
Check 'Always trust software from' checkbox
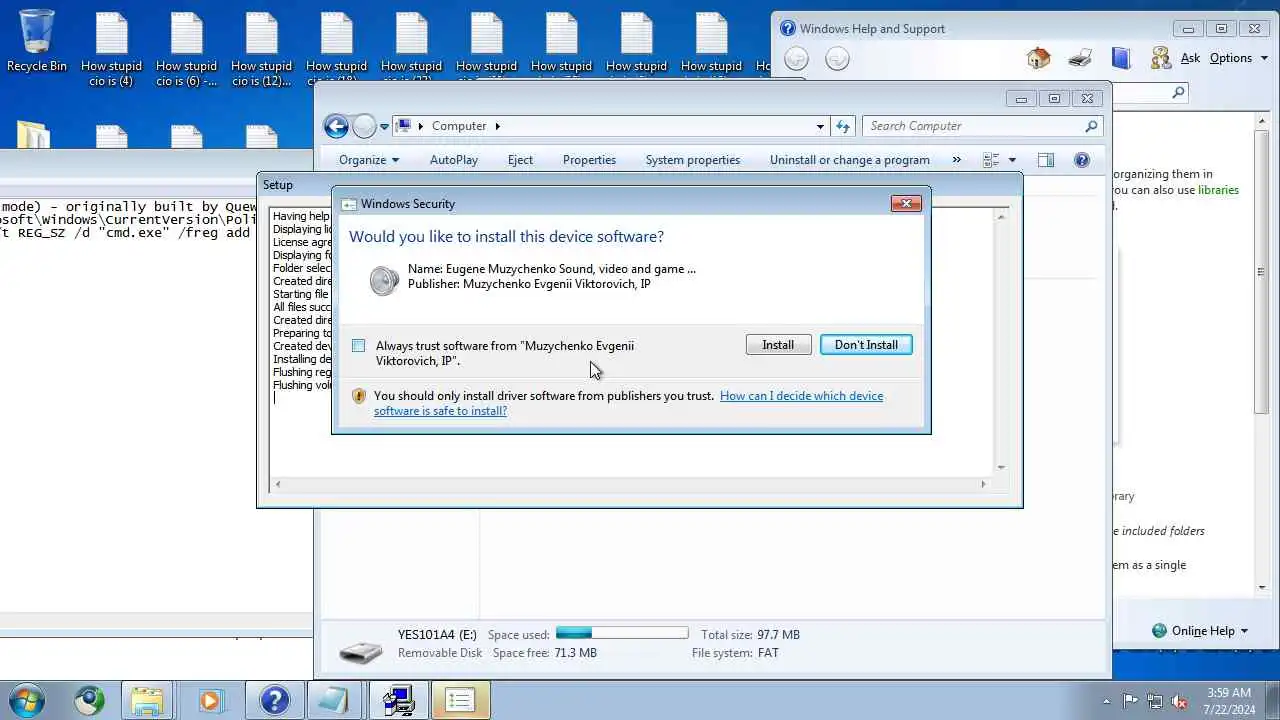tap(358, 346)
